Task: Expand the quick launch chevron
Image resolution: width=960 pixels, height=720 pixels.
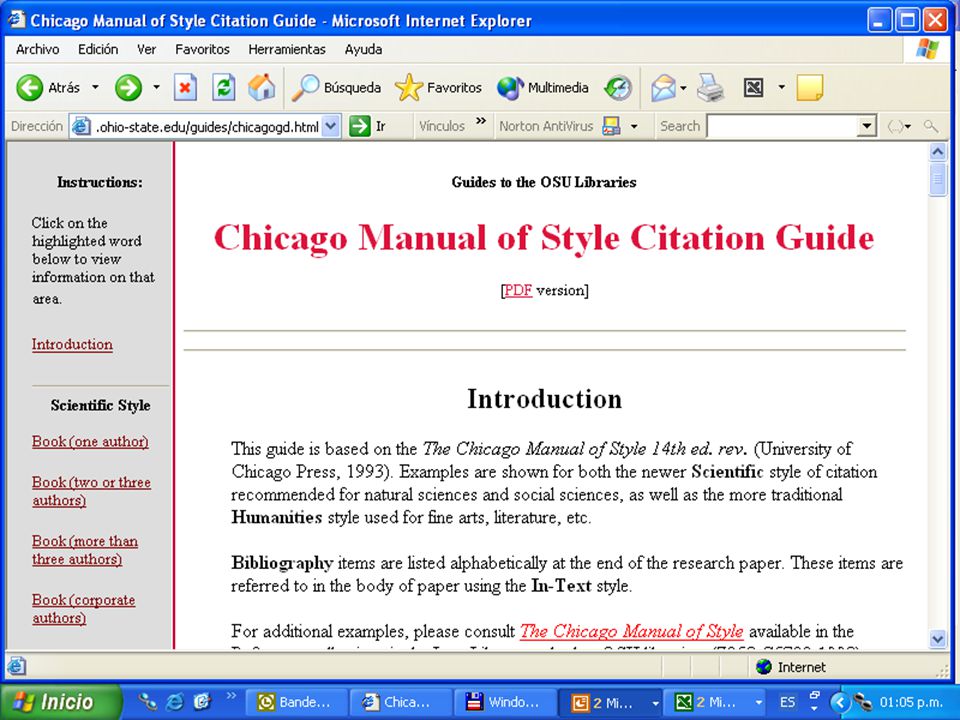Action: [231, 695]
